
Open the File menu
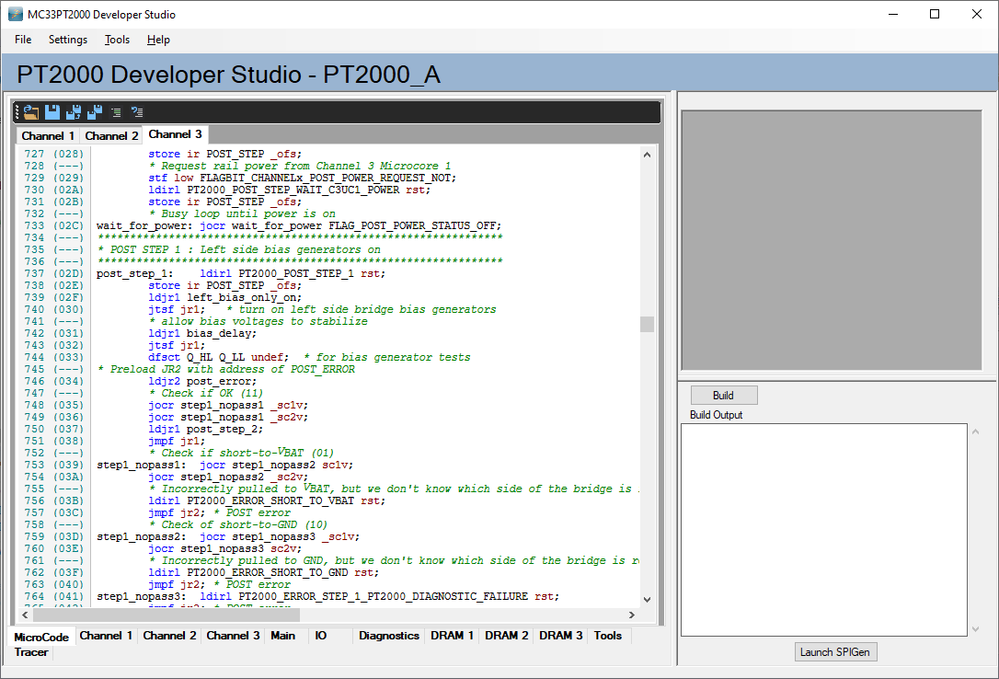[23, 39]
